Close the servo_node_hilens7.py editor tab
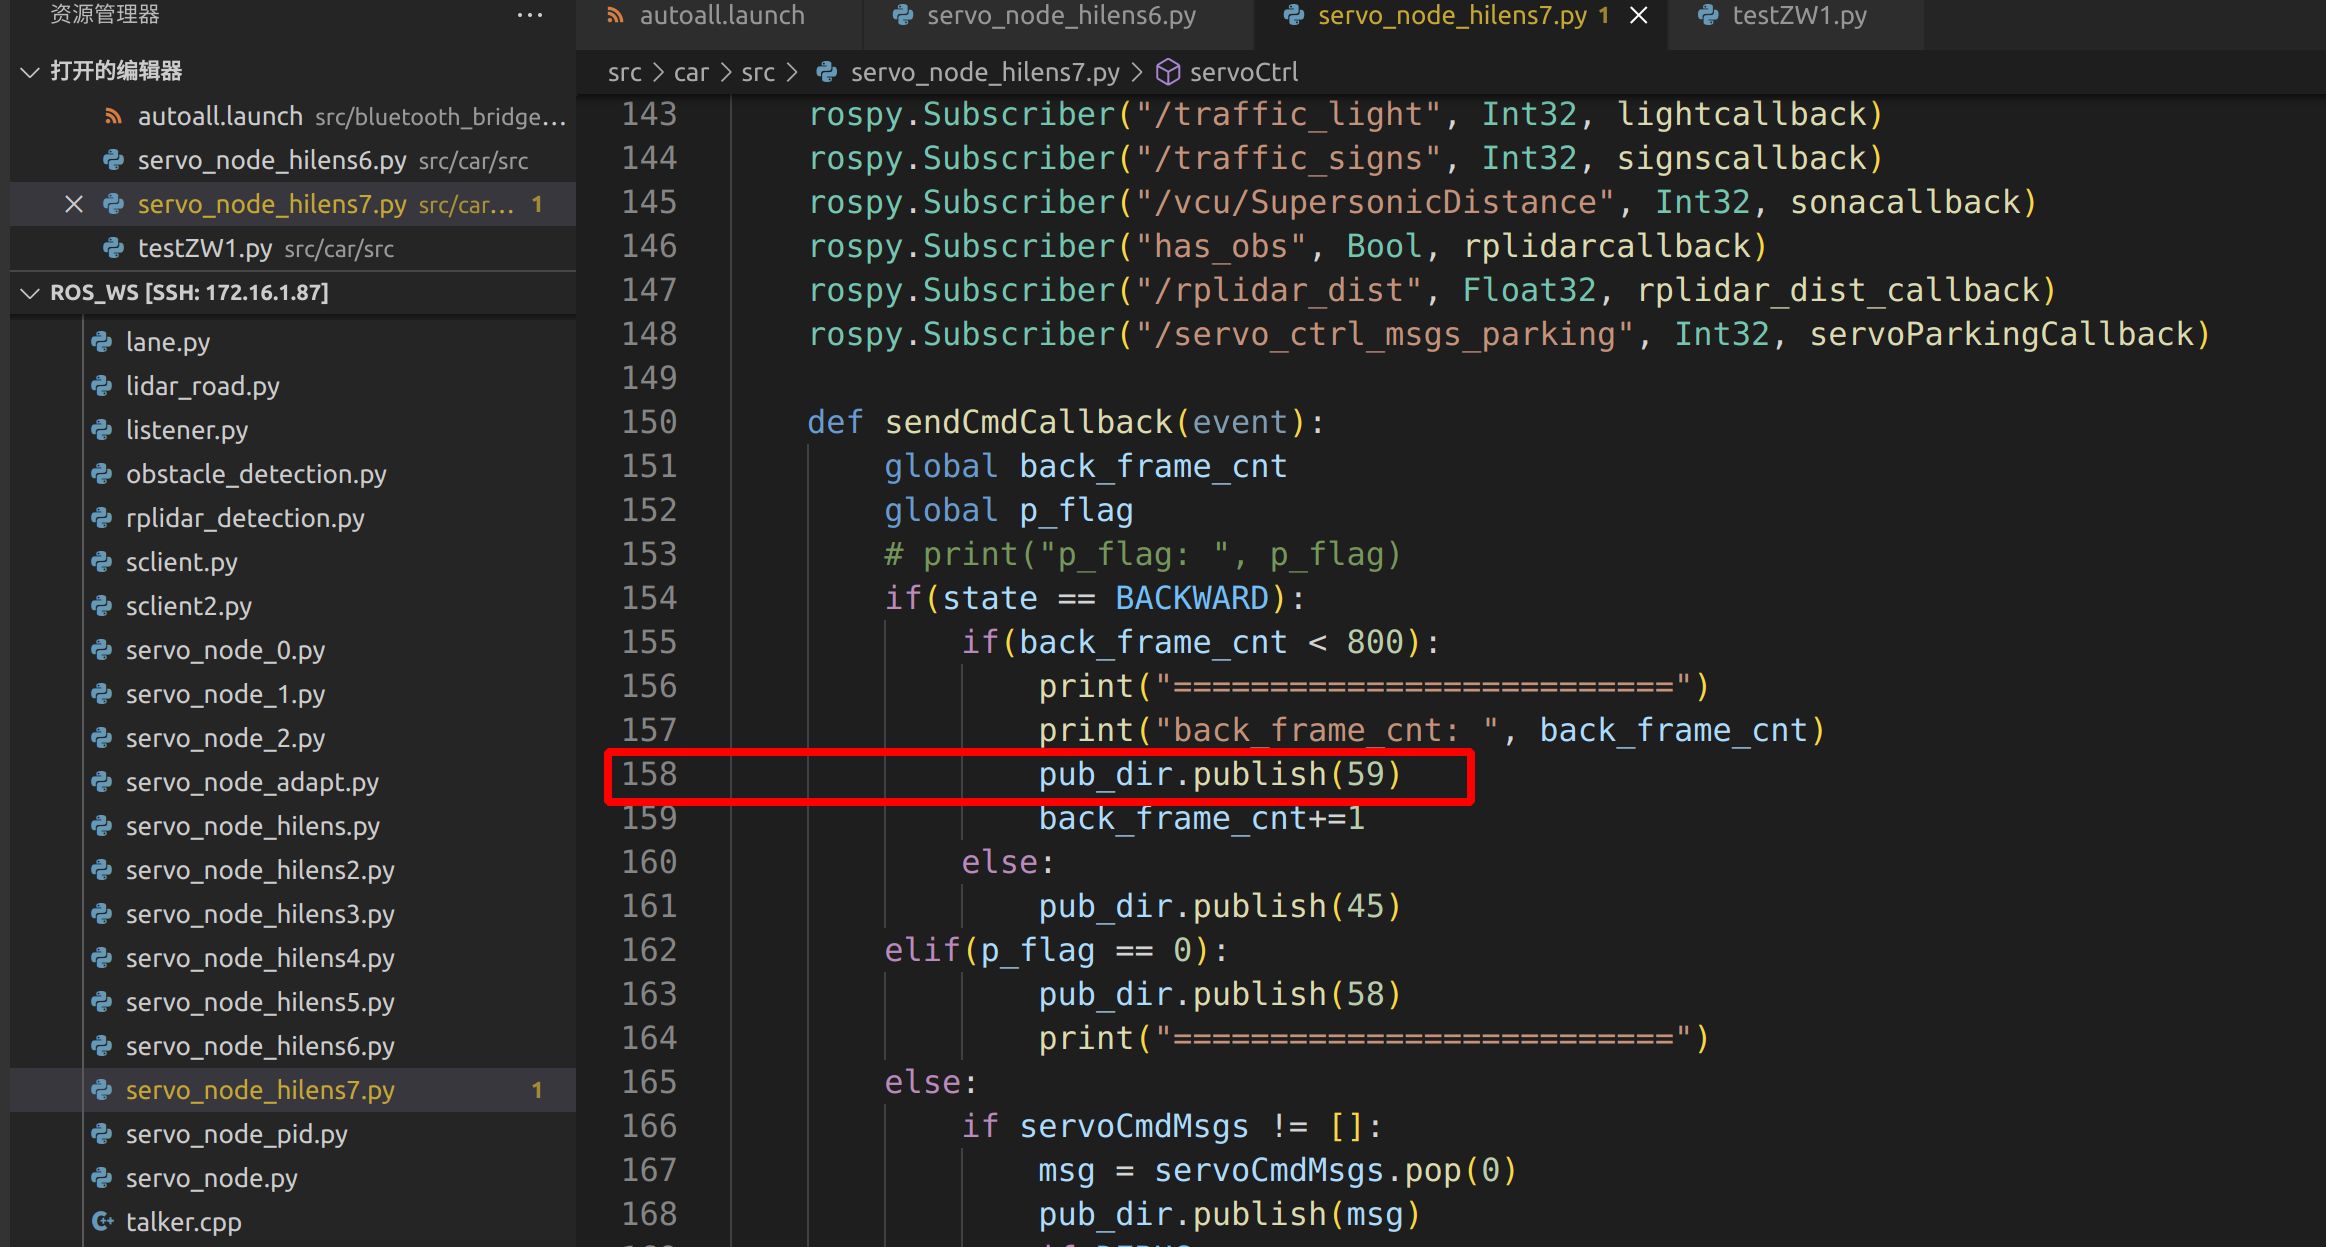 click(x=1639, y=15)
